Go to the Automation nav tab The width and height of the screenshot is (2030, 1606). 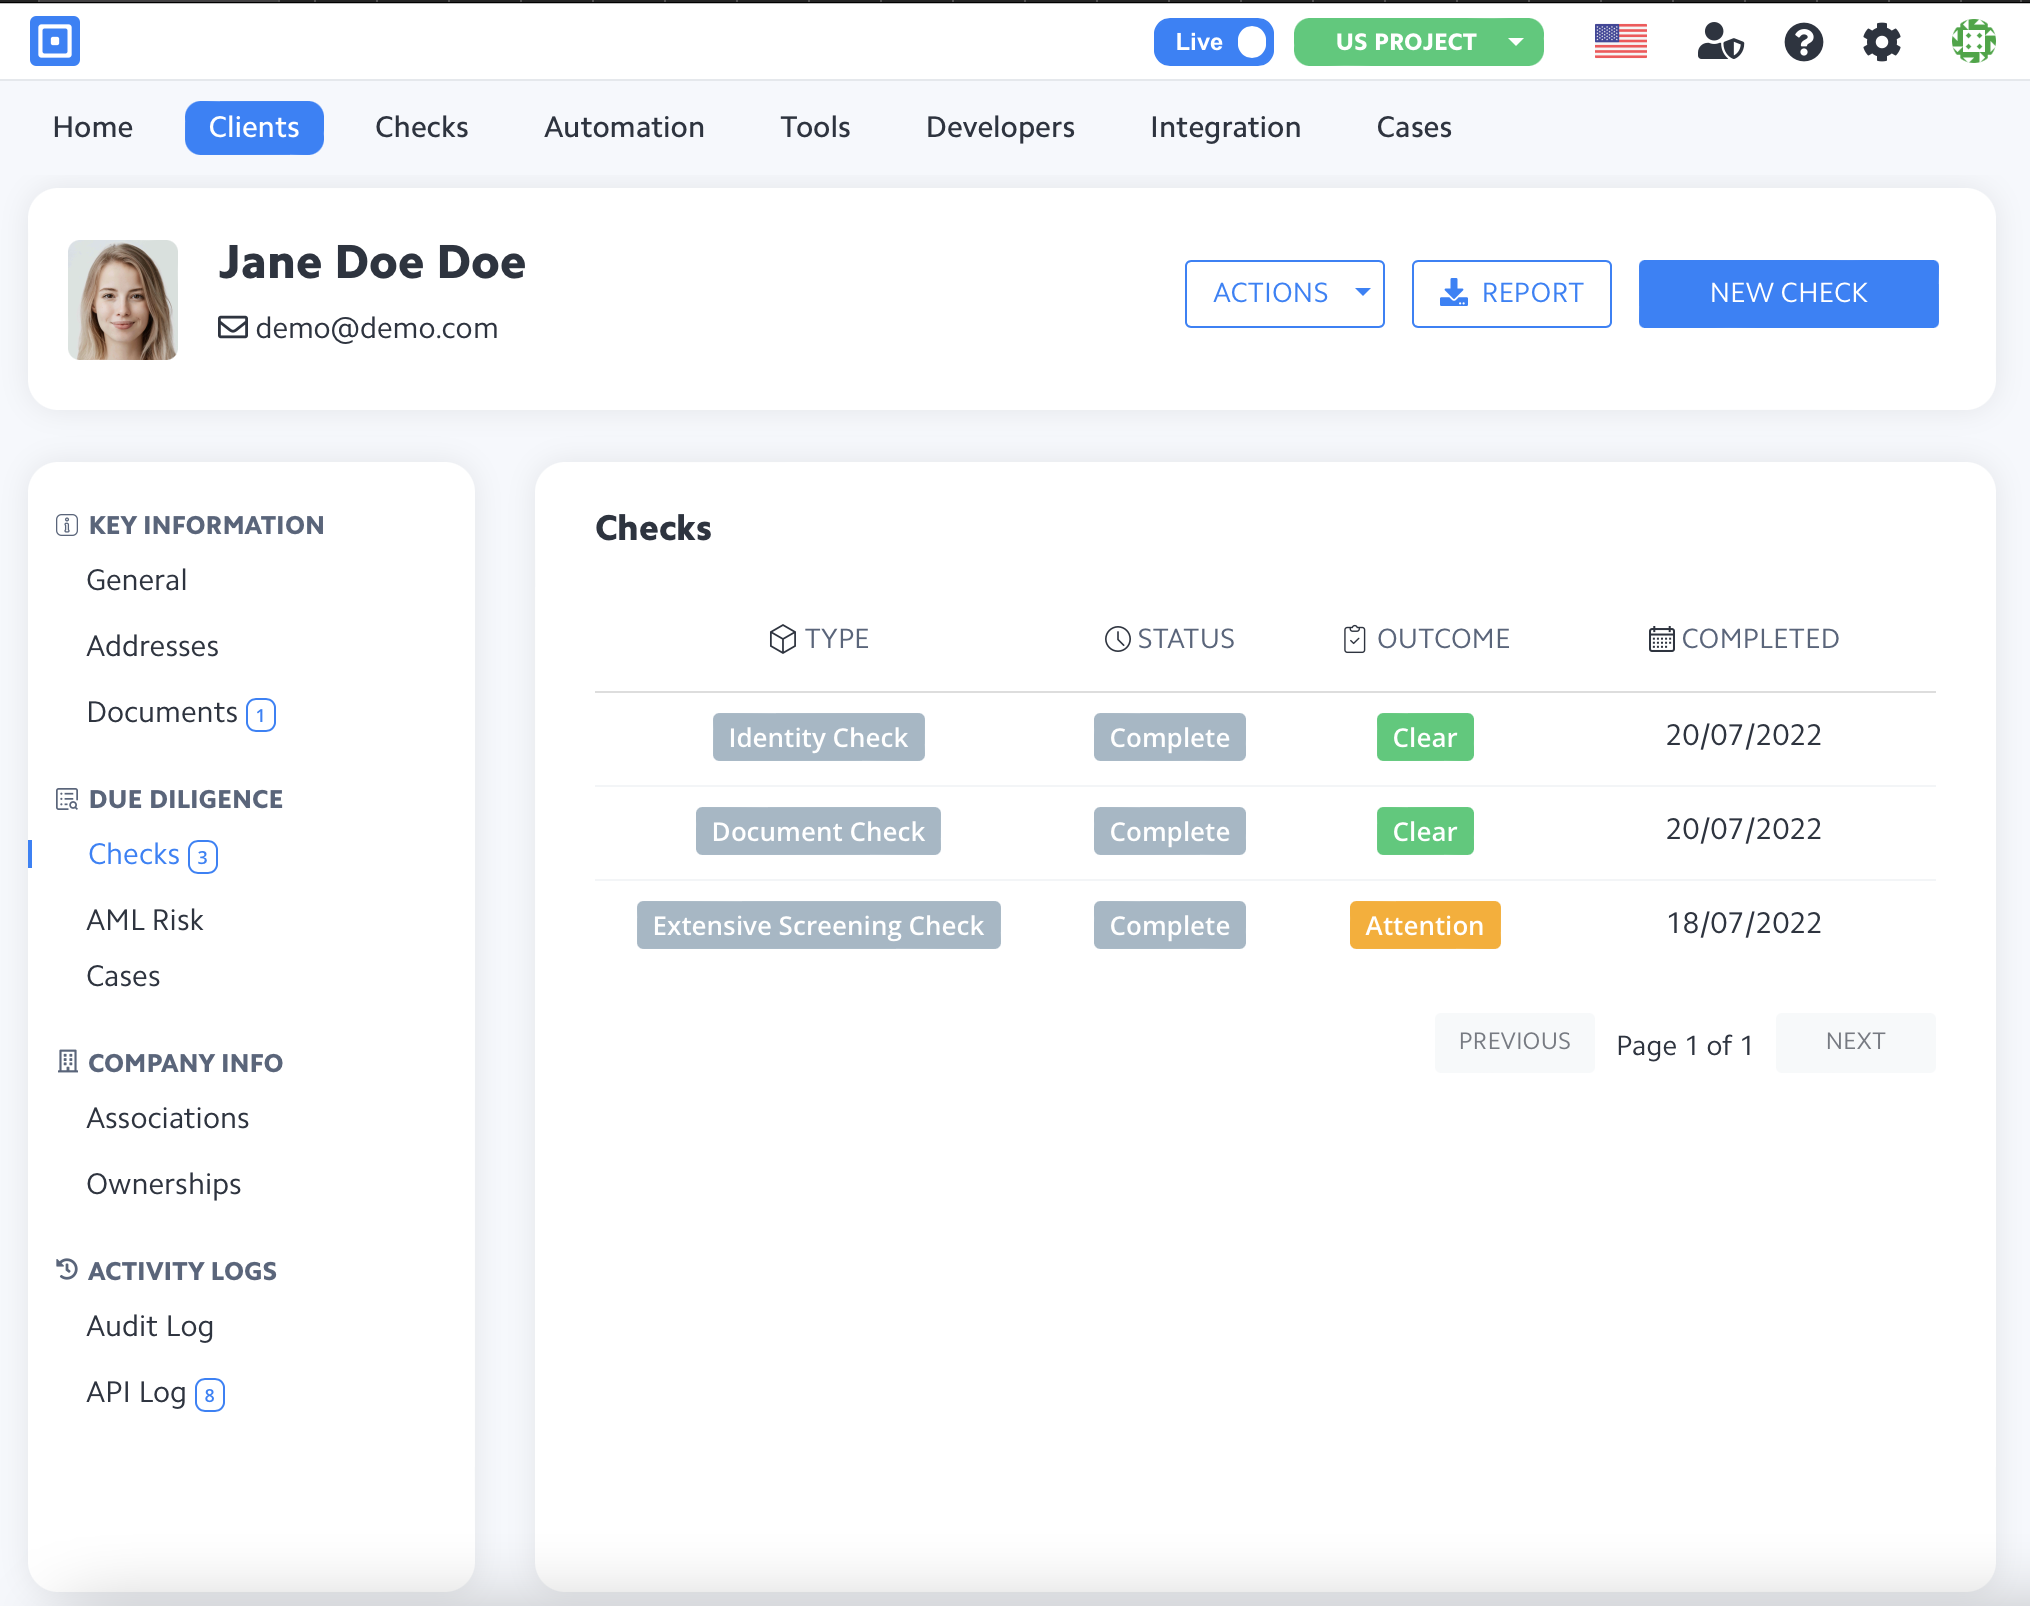[x=624, y=127]
